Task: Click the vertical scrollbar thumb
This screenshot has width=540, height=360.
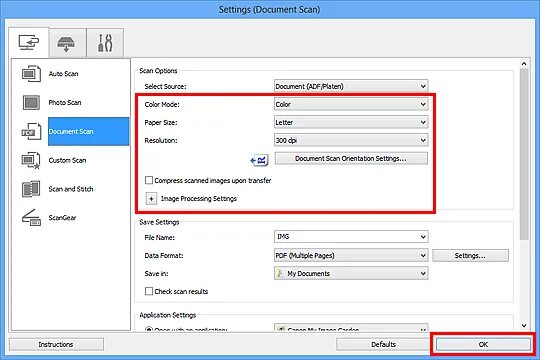Action: click(524, 154)
